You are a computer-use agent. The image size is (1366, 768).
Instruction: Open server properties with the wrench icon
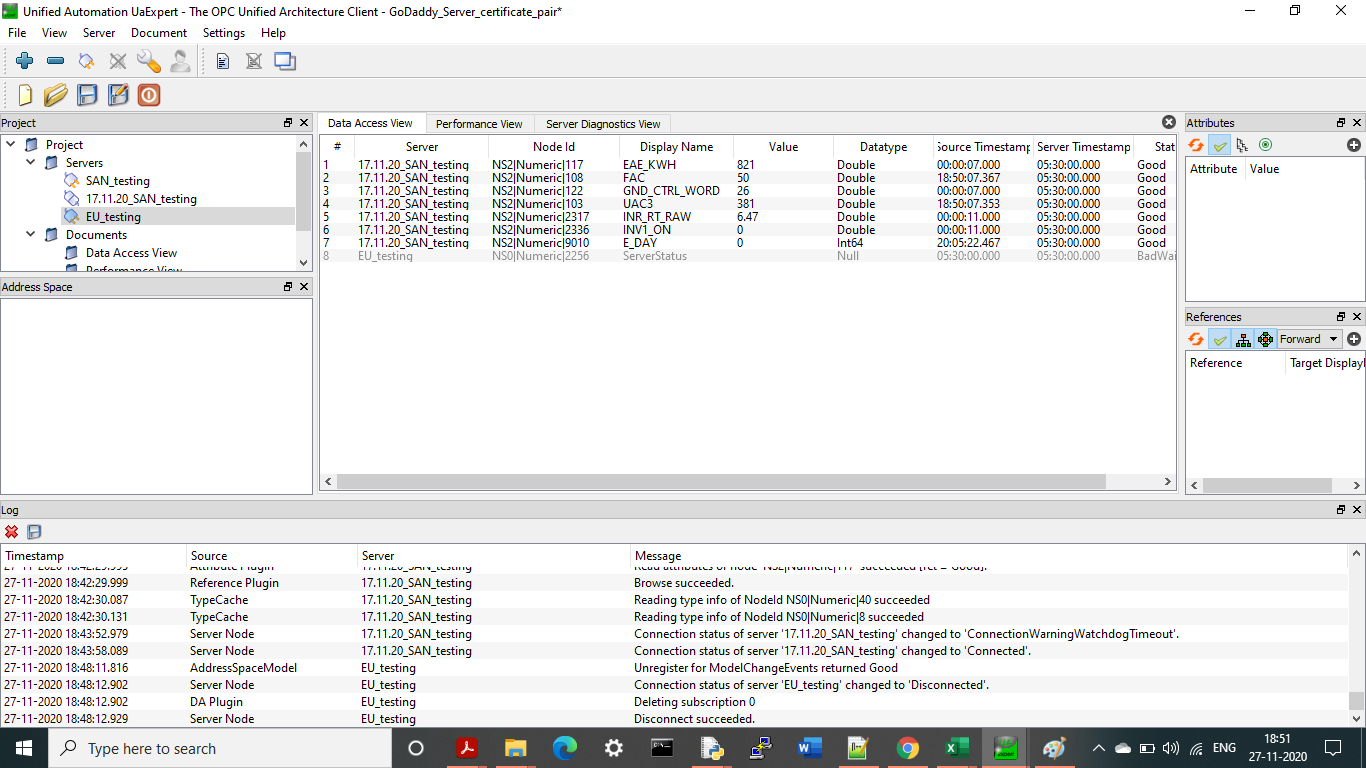pos(148,61)
